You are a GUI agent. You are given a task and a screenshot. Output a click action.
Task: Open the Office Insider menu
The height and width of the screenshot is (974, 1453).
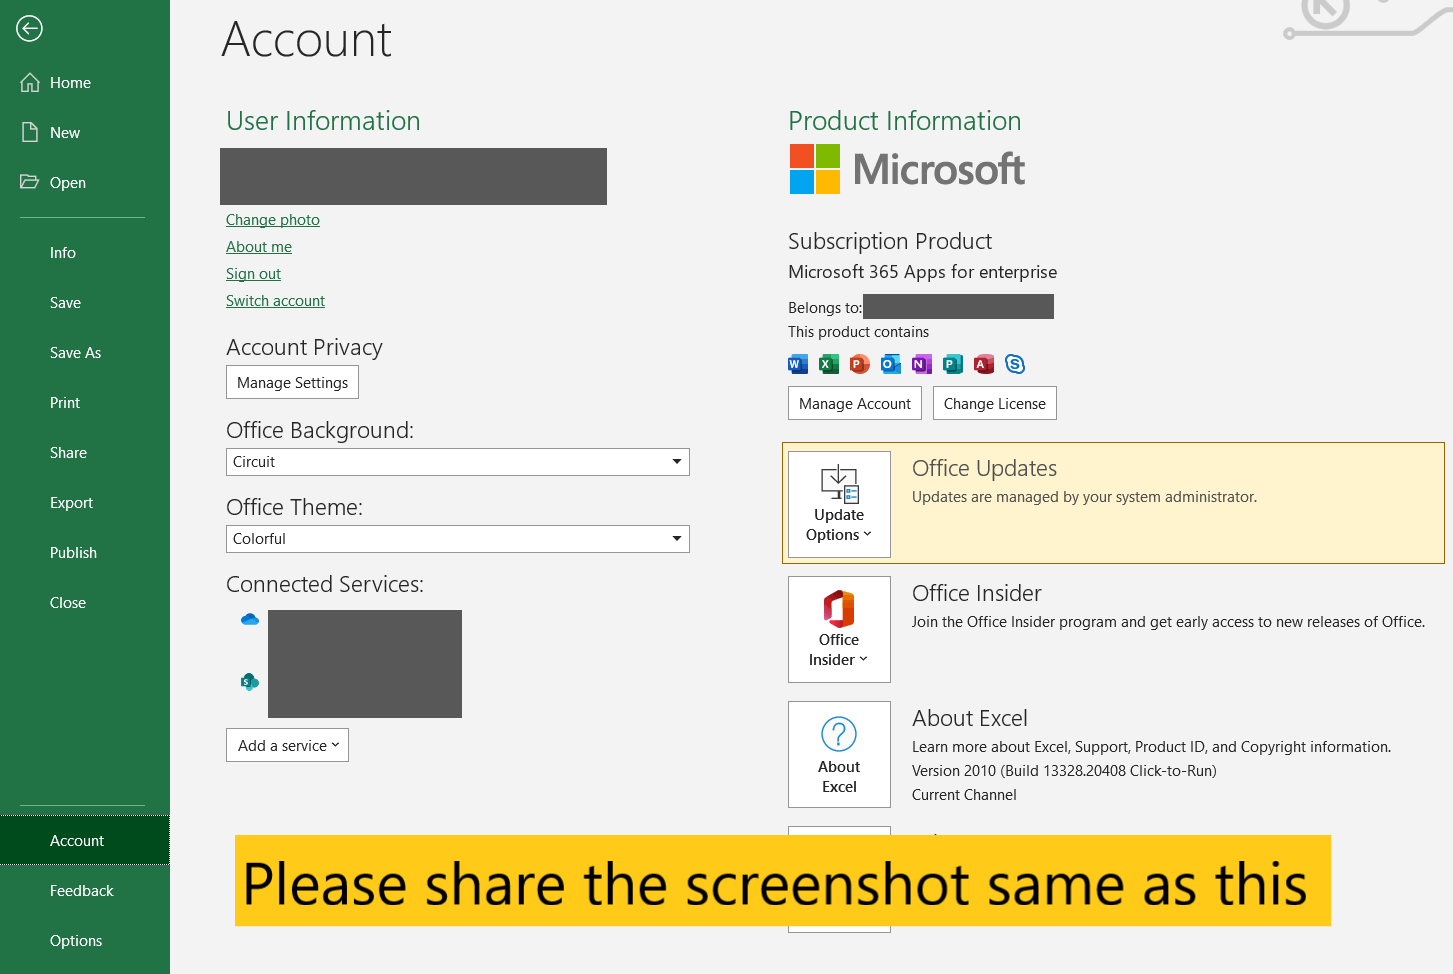coord(839,629)
